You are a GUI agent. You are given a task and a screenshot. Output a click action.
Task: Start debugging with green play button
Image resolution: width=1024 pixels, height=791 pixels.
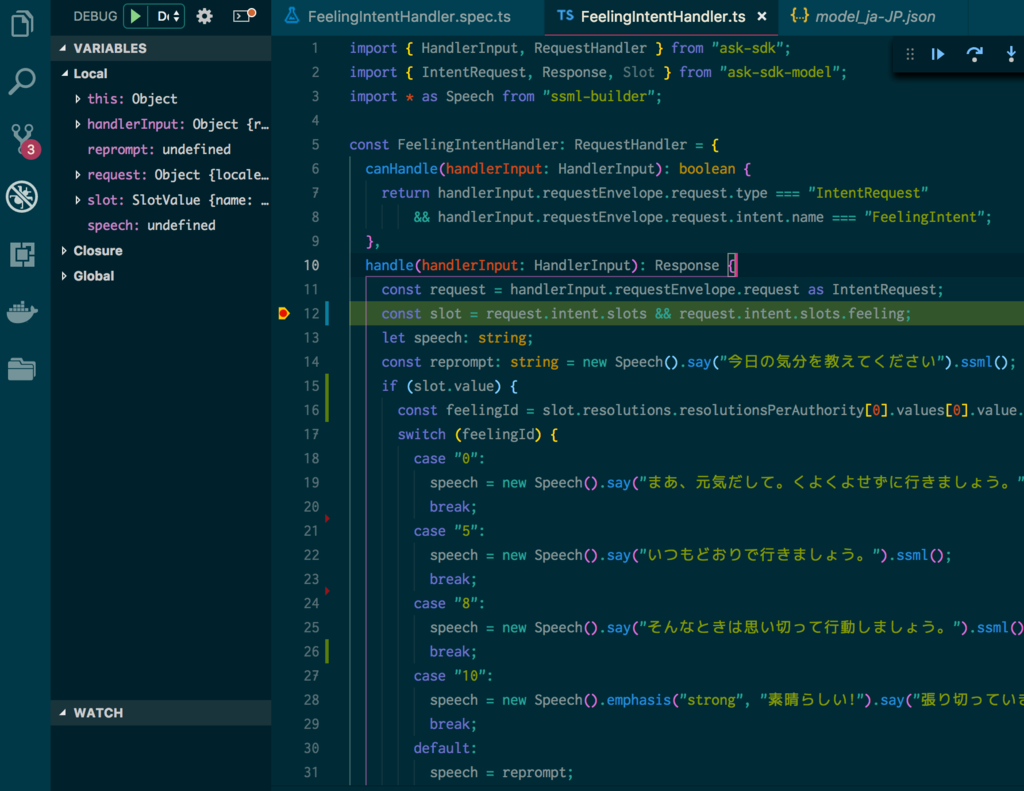click(135, 16)
